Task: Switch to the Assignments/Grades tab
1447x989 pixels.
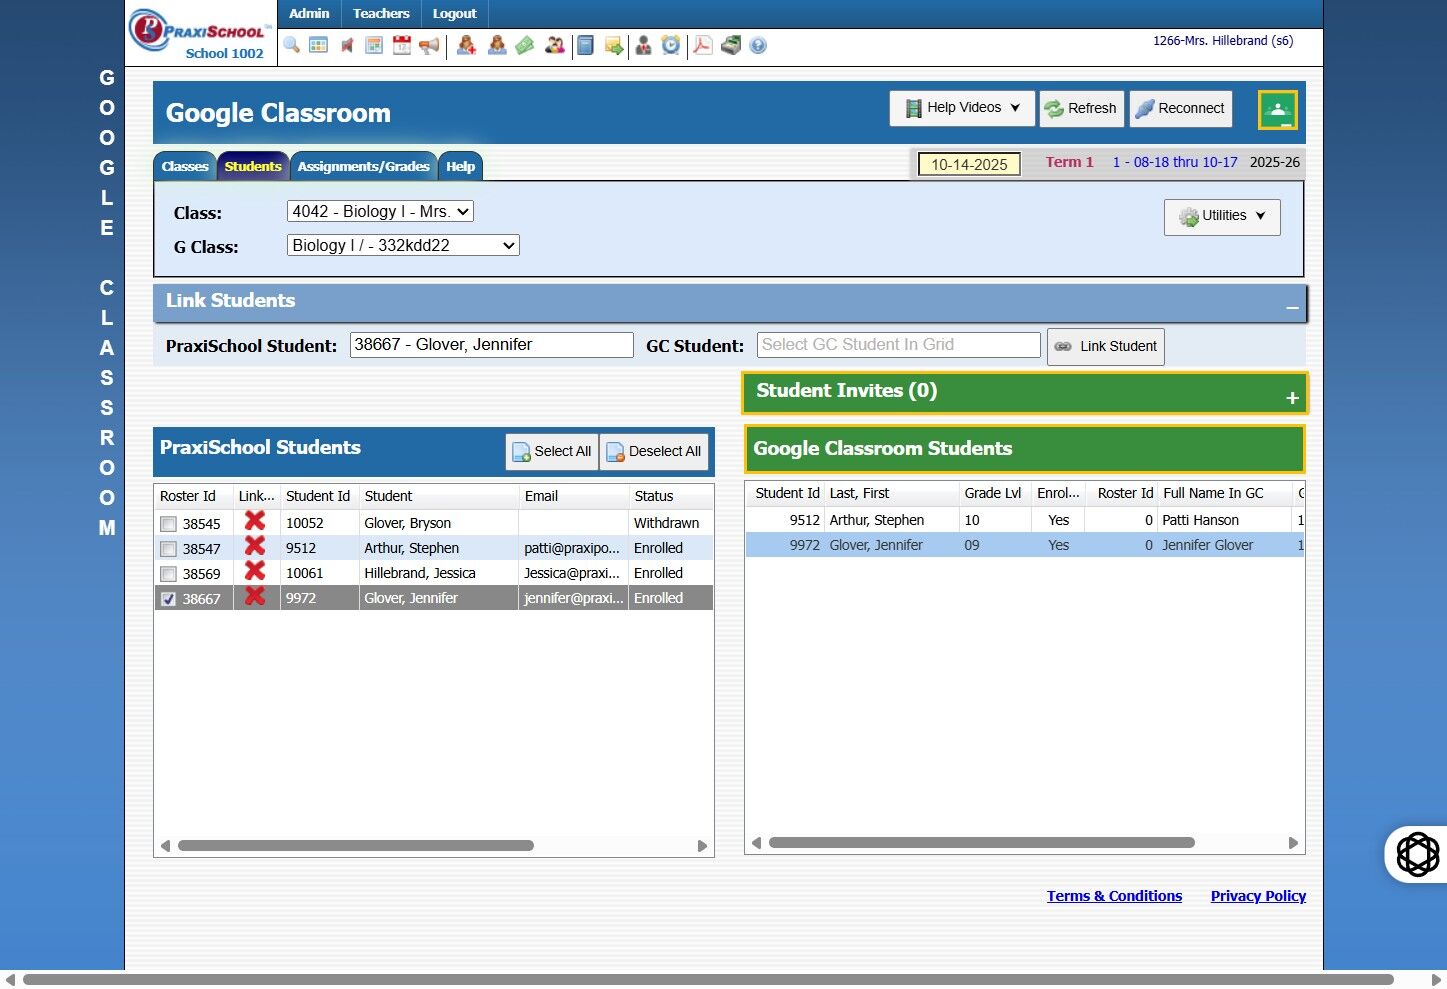Action: (363, 167)
